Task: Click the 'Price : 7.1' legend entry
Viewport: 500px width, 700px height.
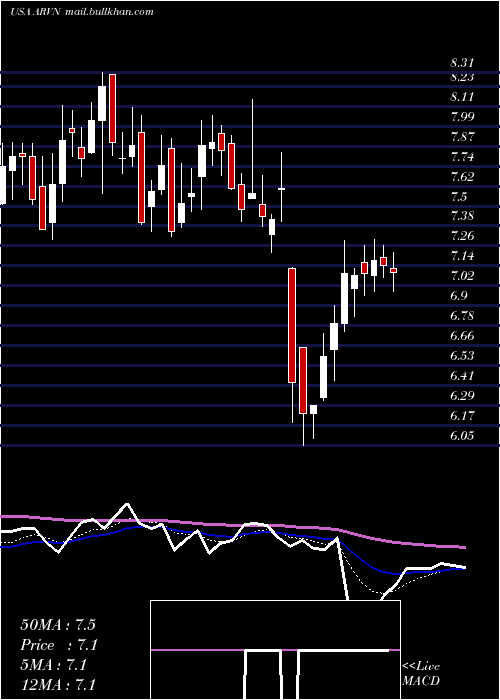Action: [59, 645]
